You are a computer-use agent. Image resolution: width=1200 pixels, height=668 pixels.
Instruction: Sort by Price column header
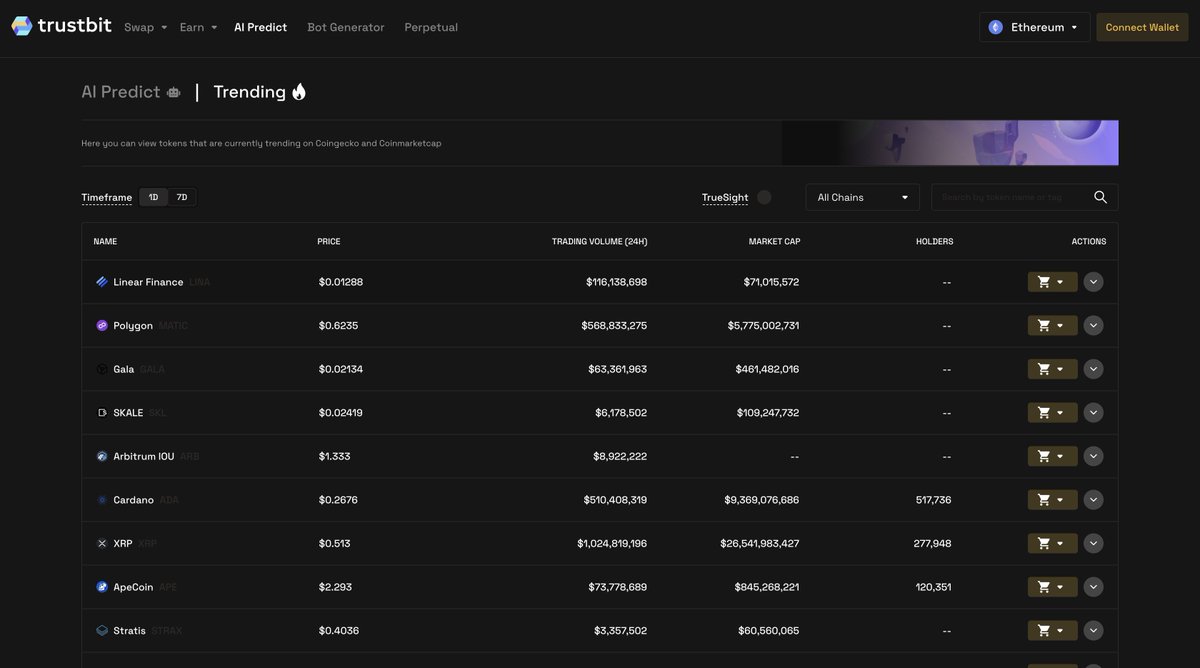(x=329, y=242)
